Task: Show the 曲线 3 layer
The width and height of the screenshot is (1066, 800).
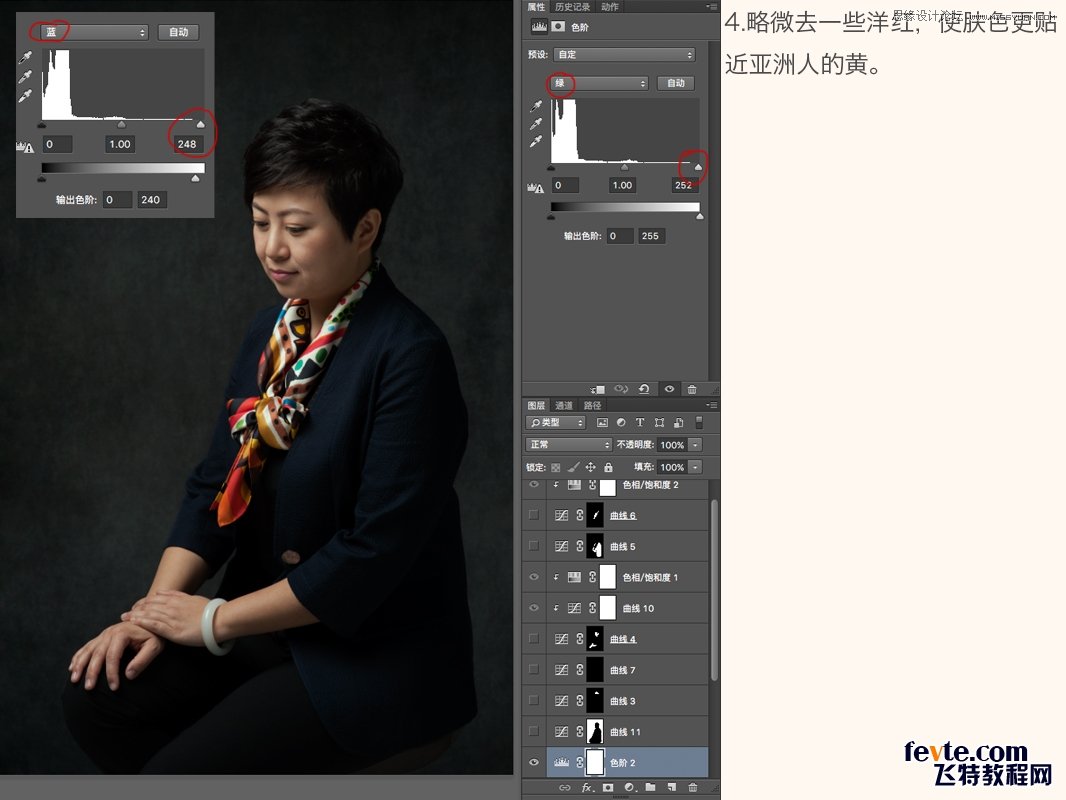Action: tap(534, 700)
